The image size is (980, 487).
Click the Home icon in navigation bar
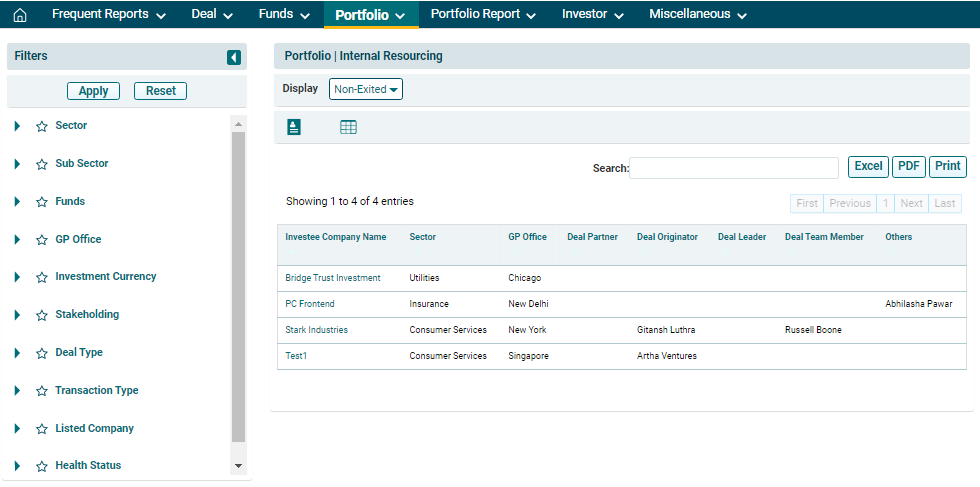[x=19, y=15]
